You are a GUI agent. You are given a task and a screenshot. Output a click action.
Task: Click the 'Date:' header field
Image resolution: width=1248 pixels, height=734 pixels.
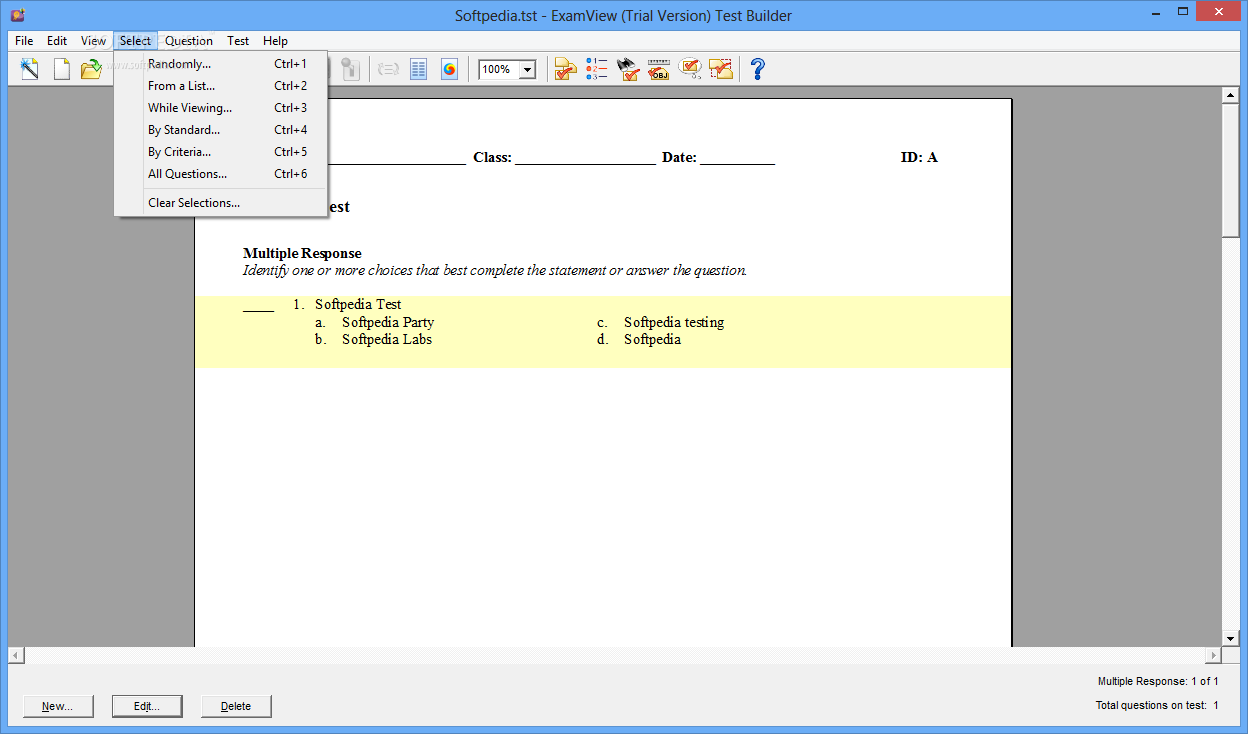point(718,157)
